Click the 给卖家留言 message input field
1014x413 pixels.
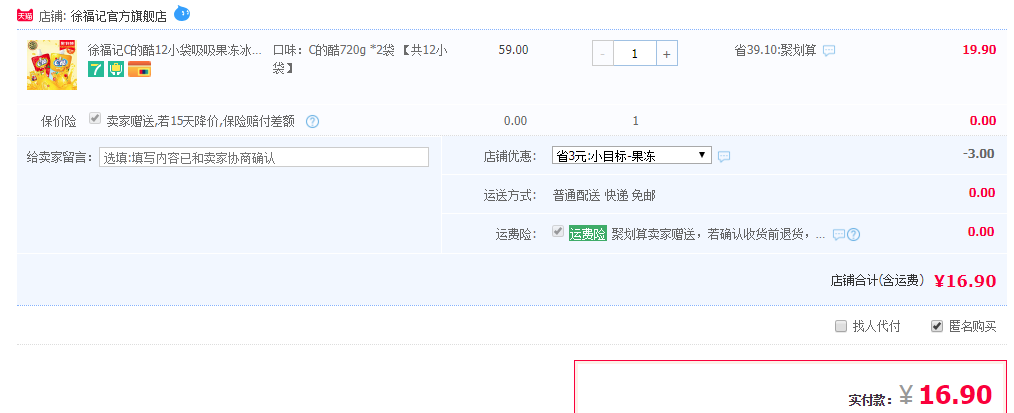click(x=264, y=157)
